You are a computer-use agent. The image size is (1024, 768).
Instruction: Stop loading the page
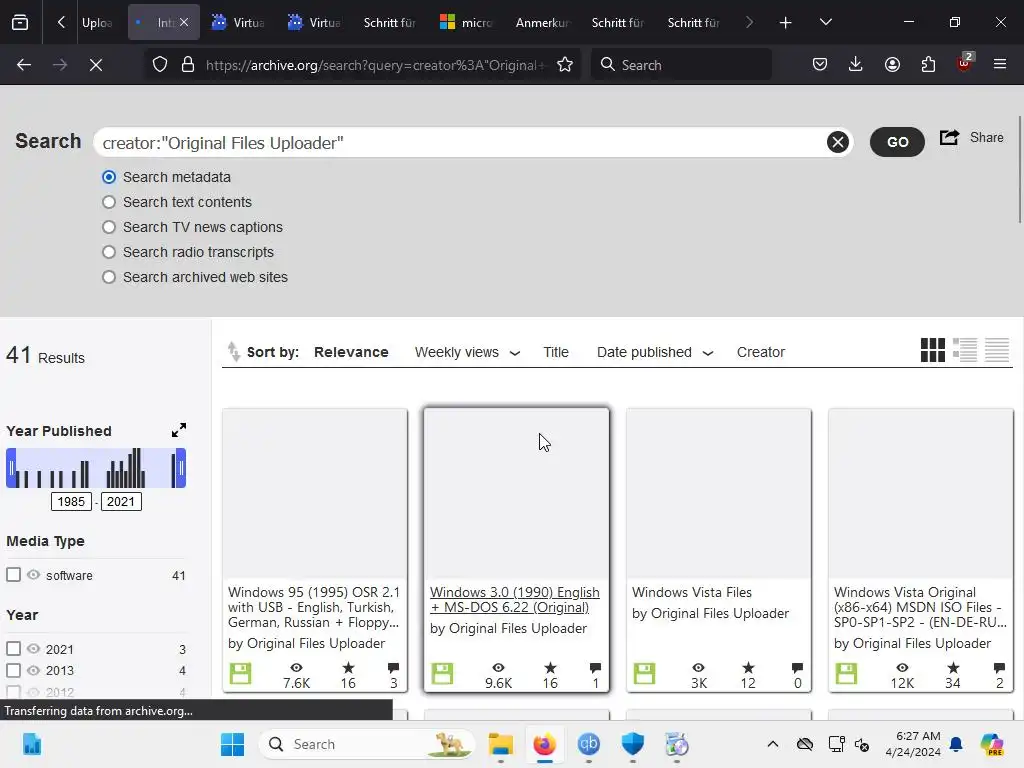tap(96, 65)
